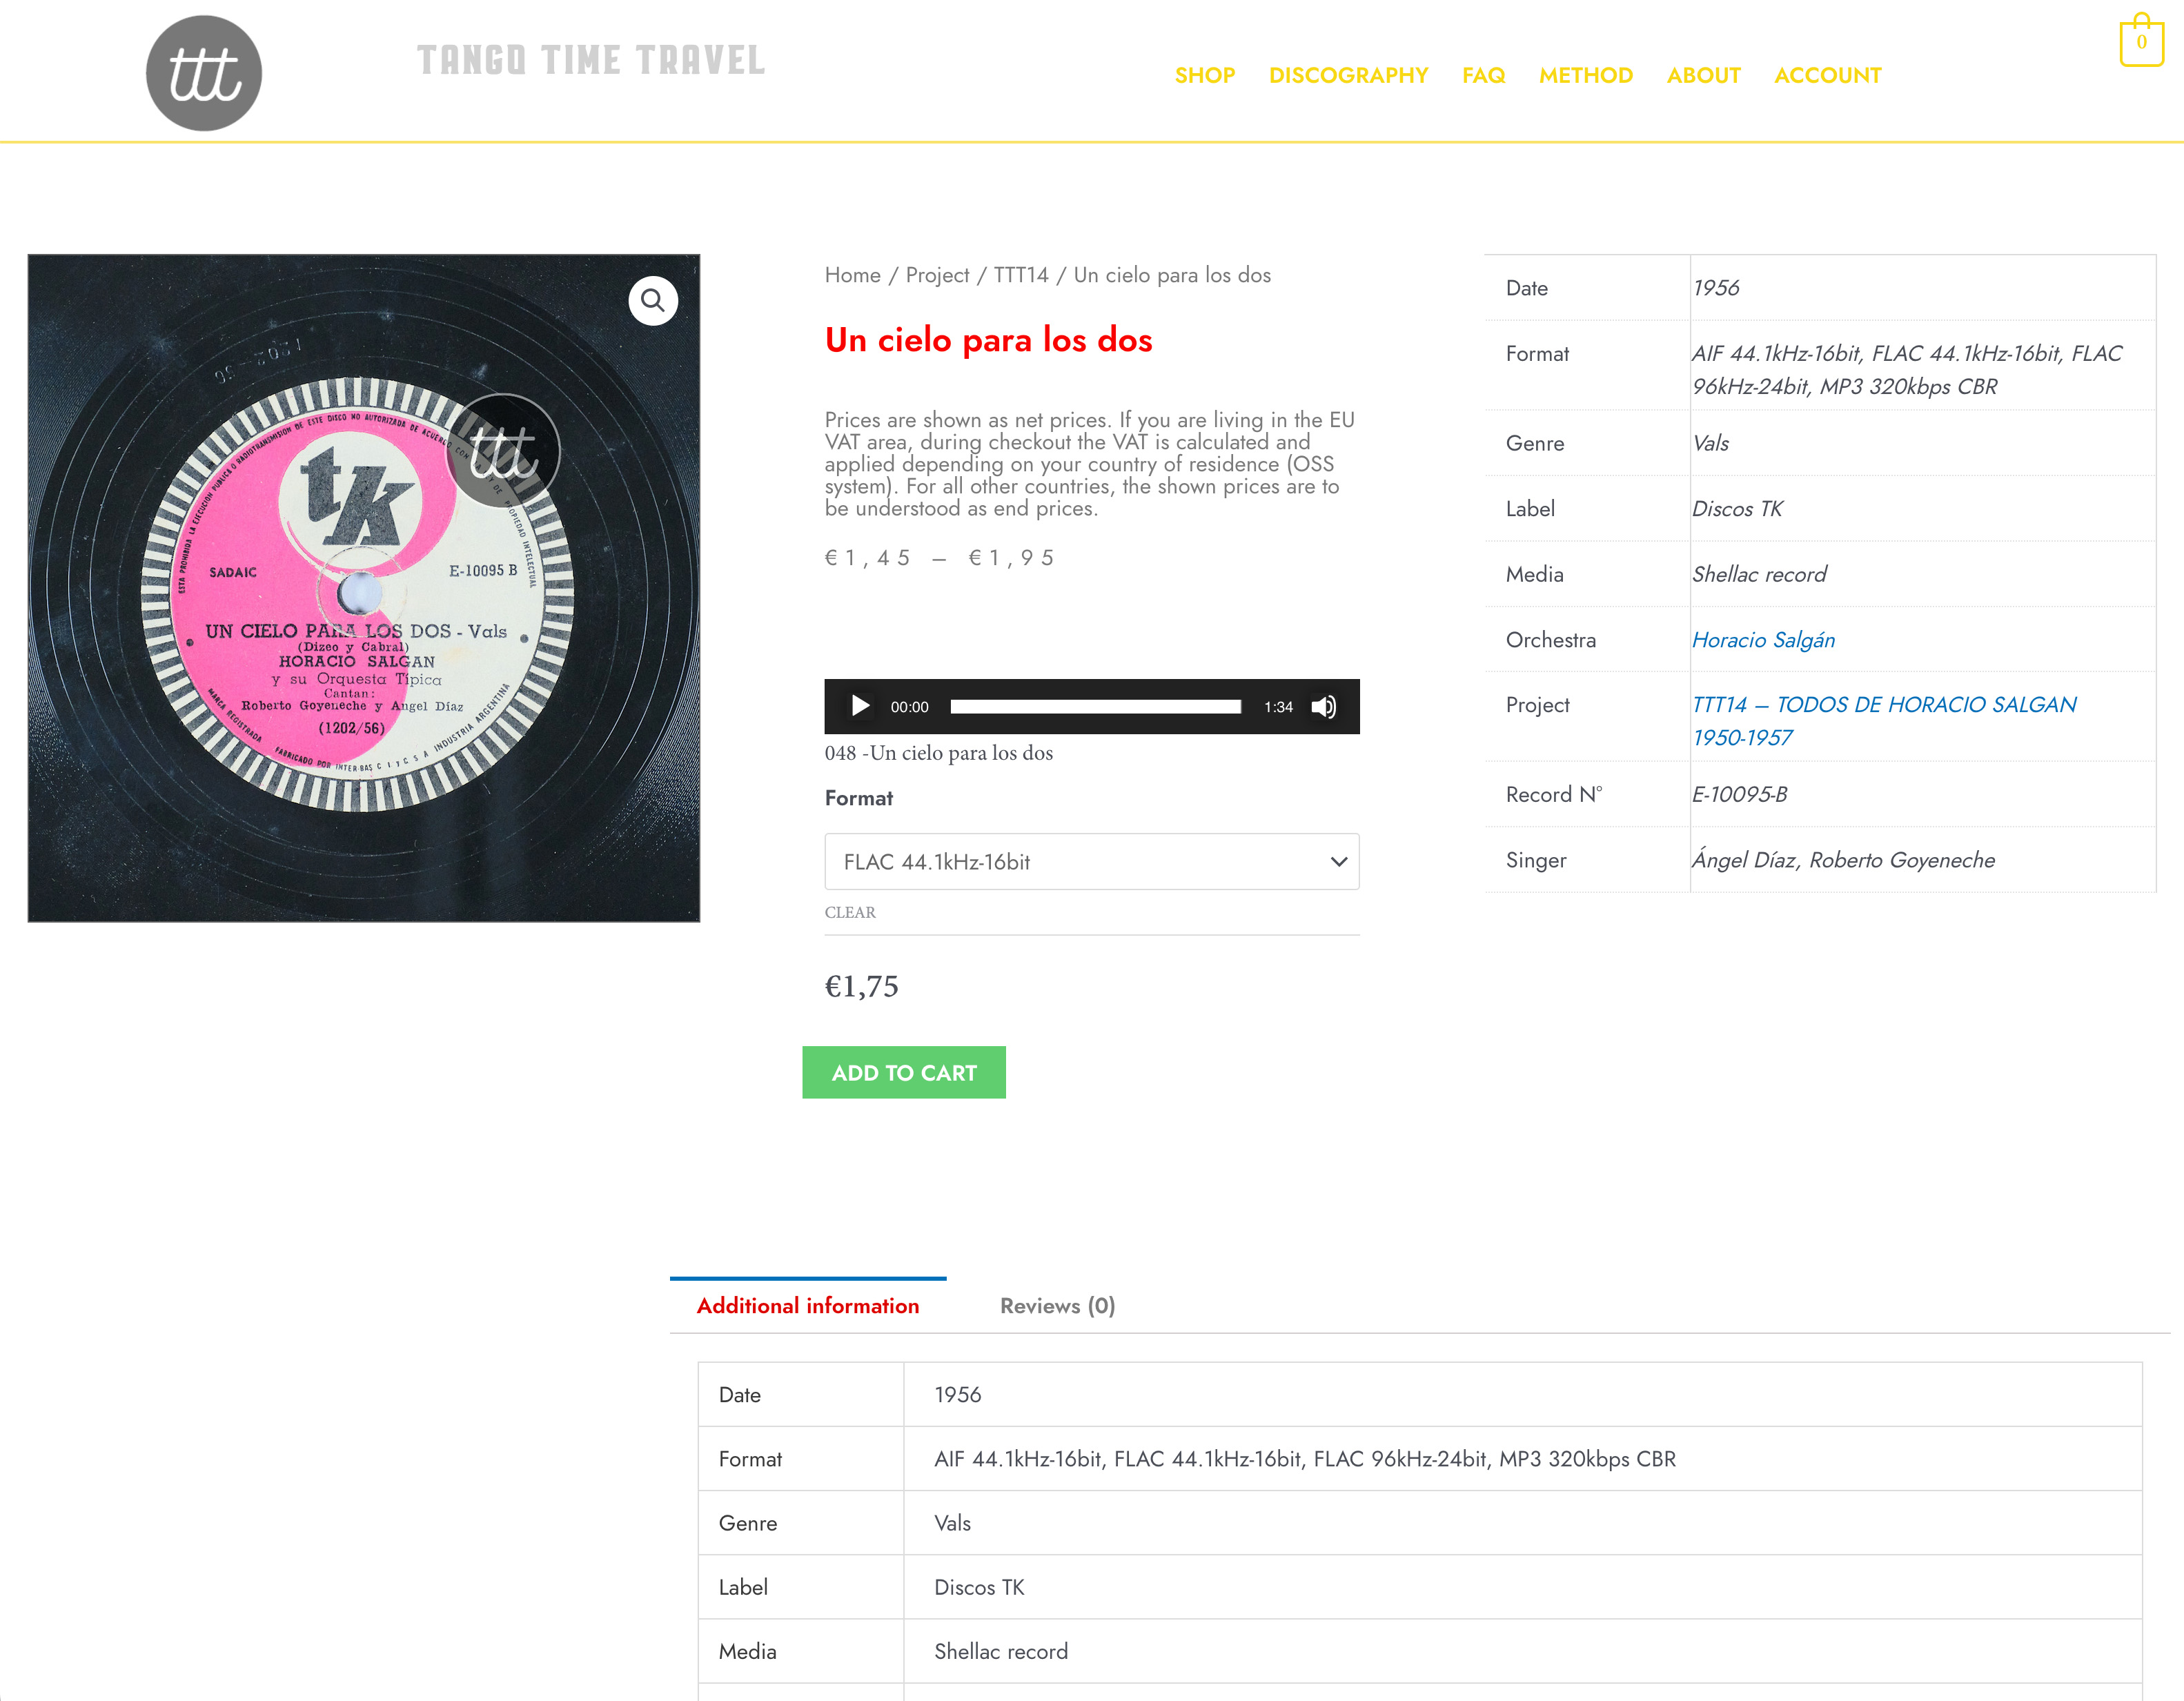The width and height of the screenshot is (2184, 1701).
Task: Click the singer value 'Ángel Díaz, Roberto Goyeneche'
Action: tap(1843, 860)
